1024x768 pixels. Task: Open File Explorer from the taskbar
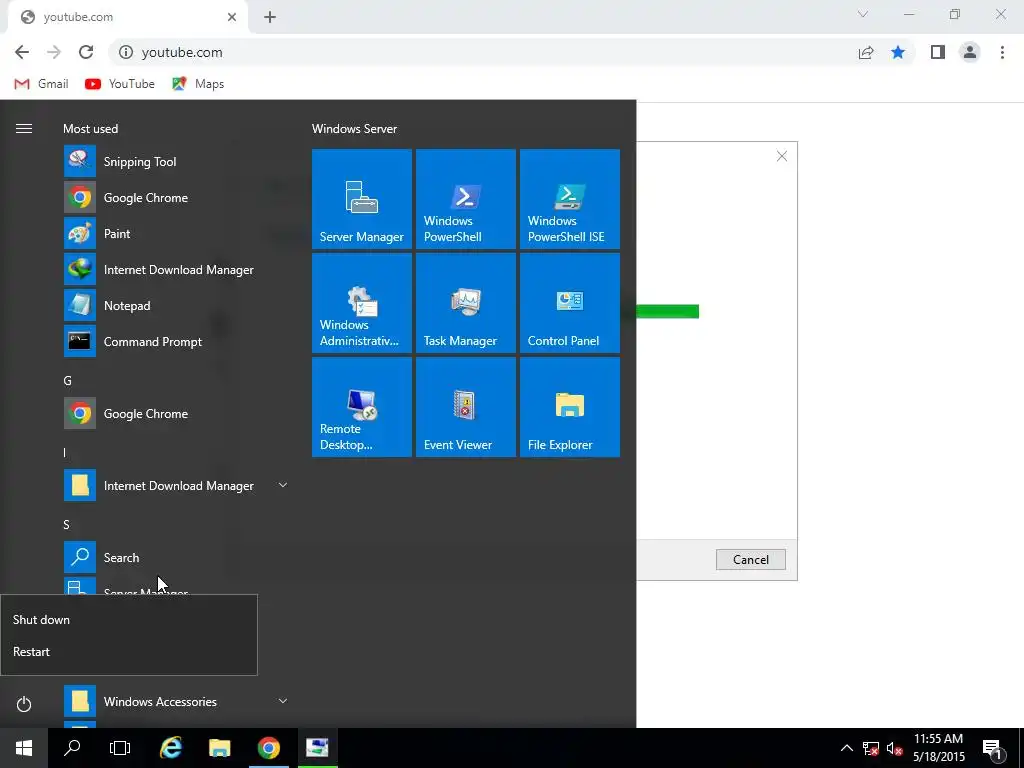219,748
